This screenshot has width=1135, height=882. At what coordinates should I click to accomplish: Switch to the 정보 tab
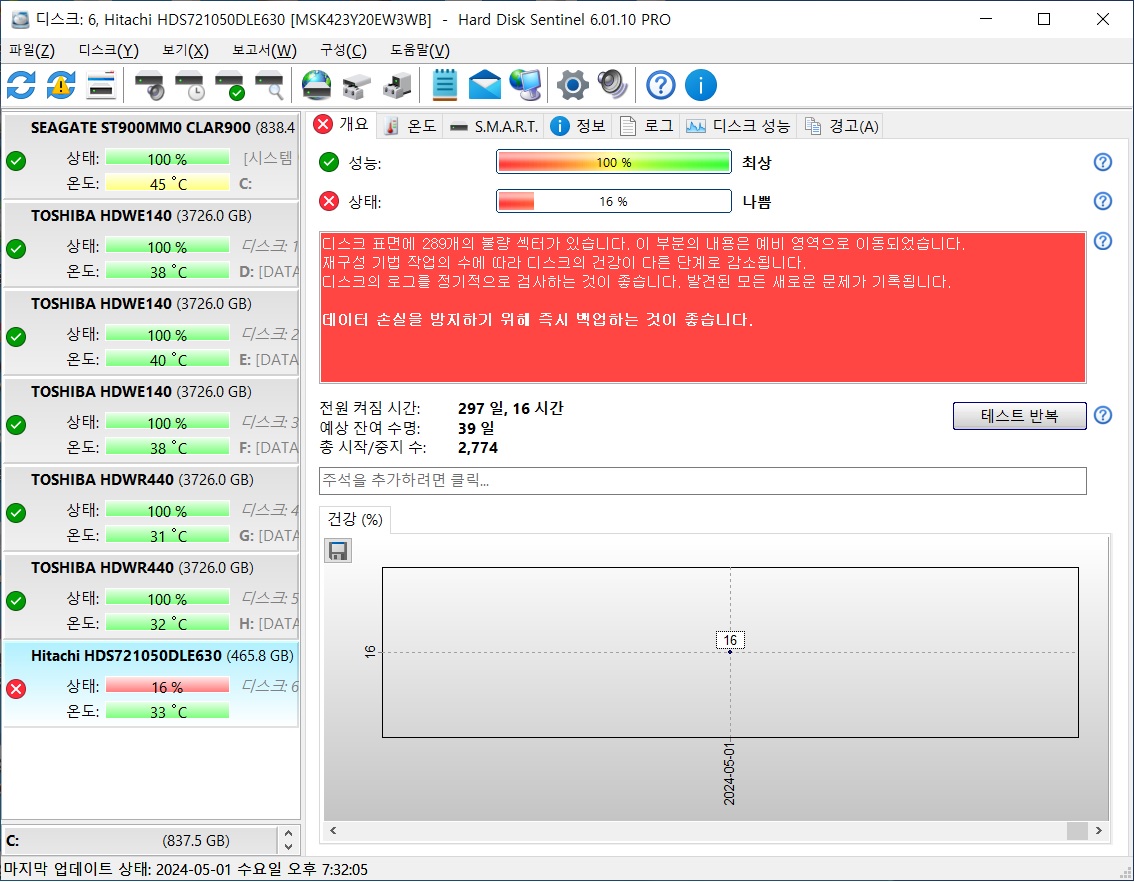point(578,126)
